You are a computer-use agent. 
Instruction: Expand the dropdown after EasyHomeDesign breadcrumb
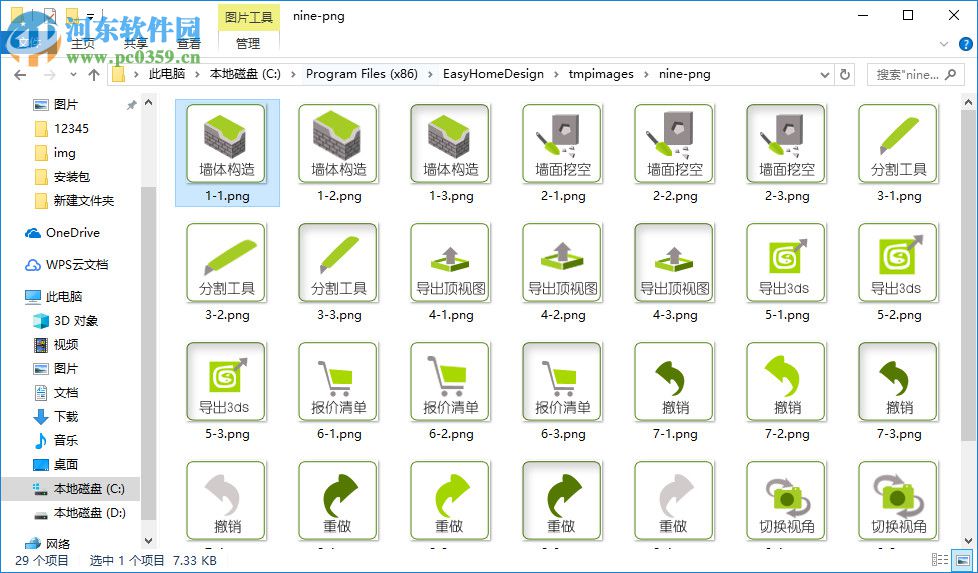click(556, 74)
